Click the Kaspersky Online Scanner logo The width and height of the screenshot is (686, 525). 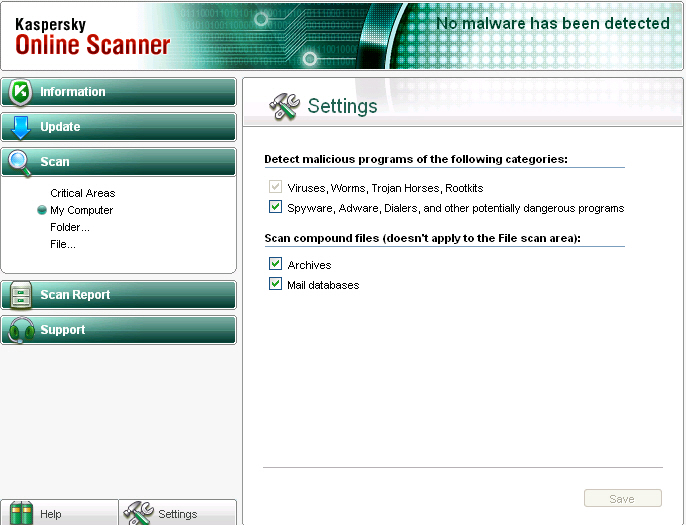92,37
